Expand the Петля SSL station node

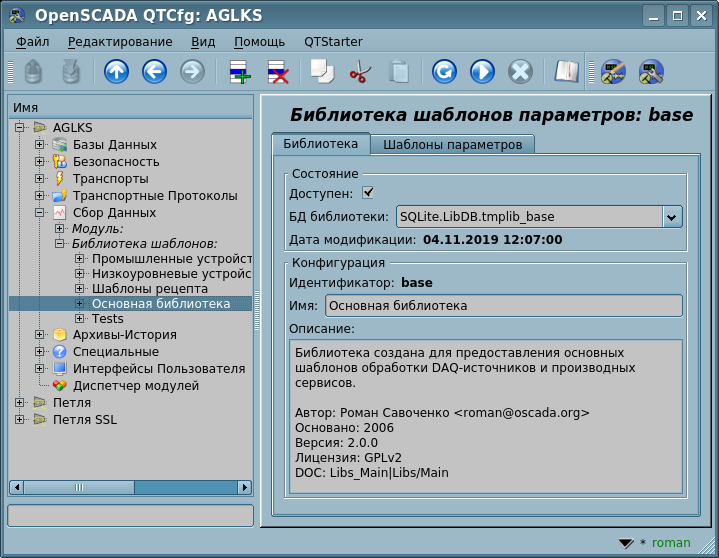[x=19, y=419]
